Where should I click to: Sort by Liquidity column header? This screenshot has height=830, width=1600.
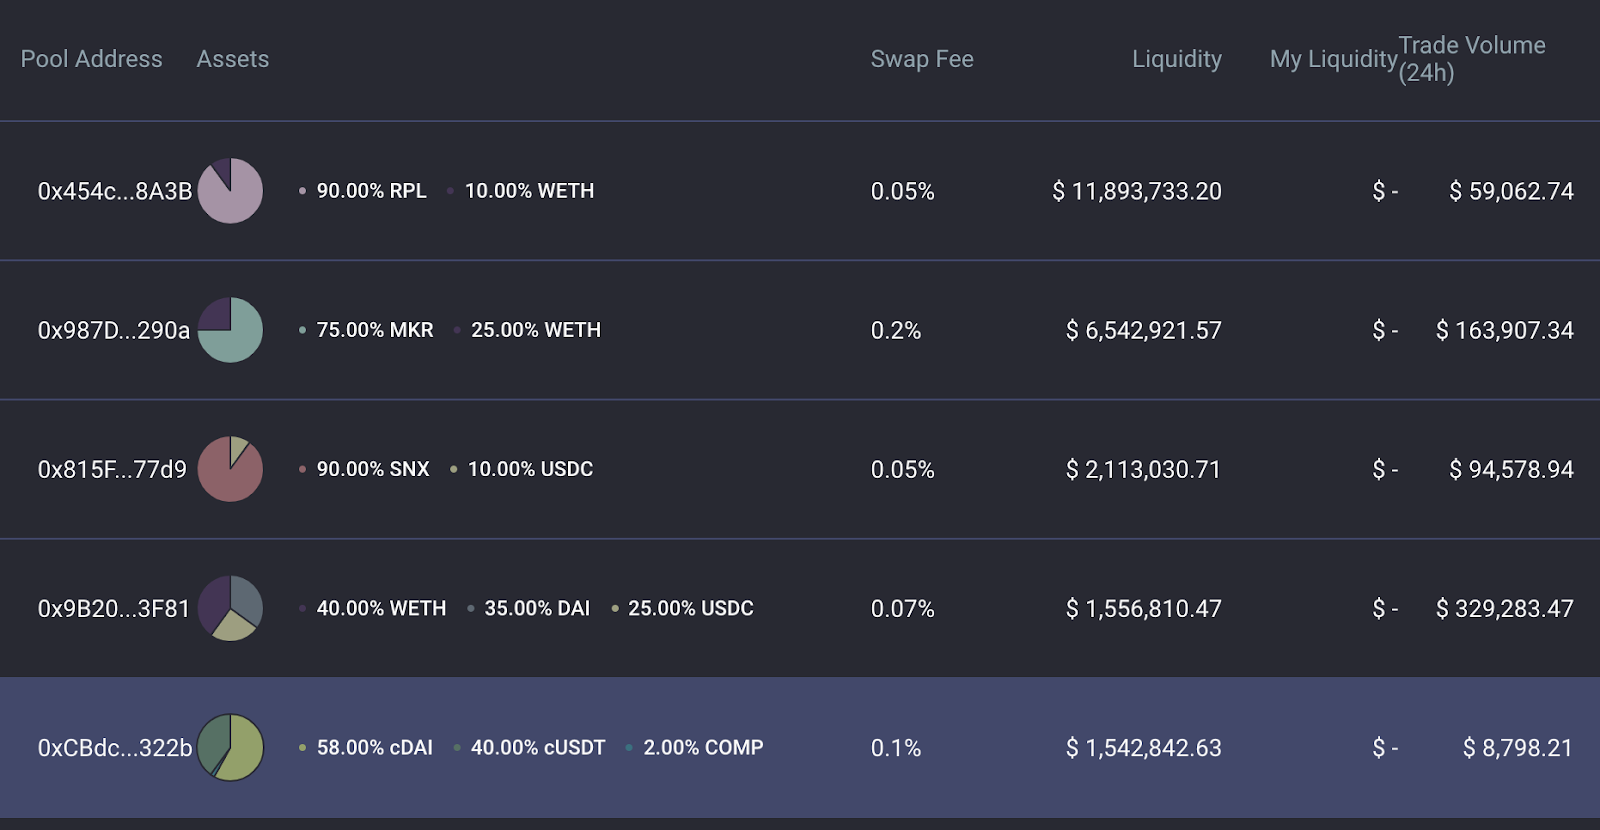tap(1176, 59)
